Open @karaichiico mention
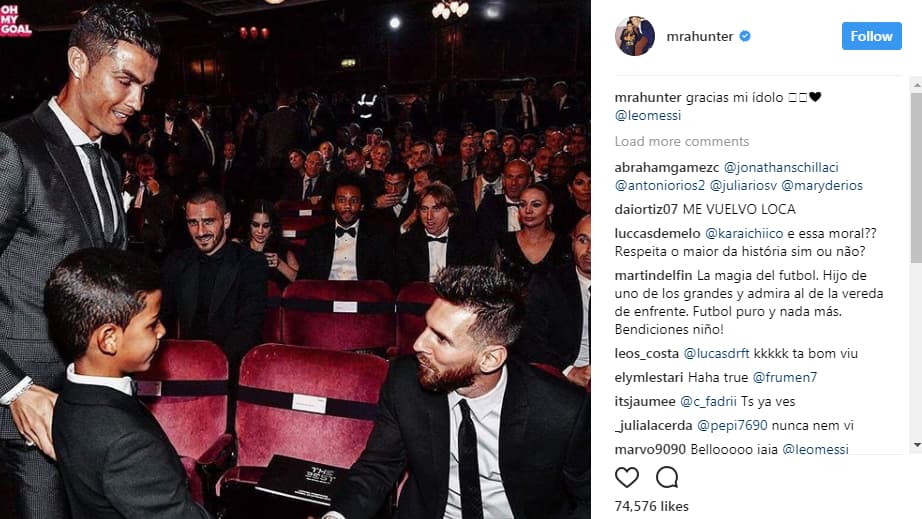The height and width of the screenshot is (519, 922). (x=744, y=233)
